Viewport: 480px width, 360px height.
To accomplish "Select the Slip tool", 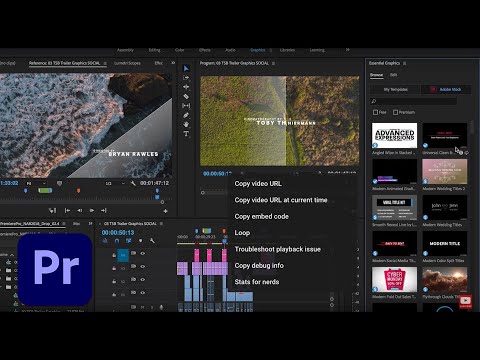I will tap(186, 106).
